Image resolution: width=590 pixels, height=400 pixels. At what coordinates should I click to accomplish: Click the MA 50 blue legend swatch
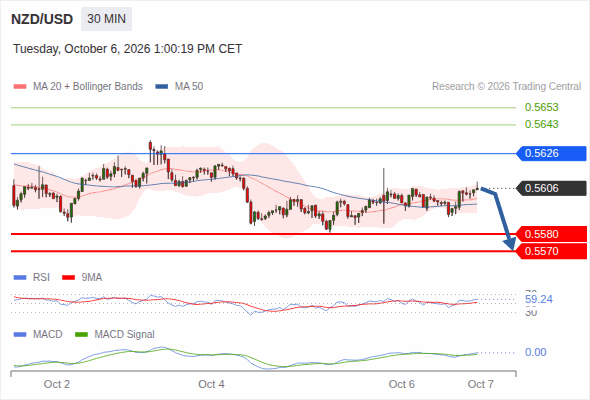click(162, 87)
